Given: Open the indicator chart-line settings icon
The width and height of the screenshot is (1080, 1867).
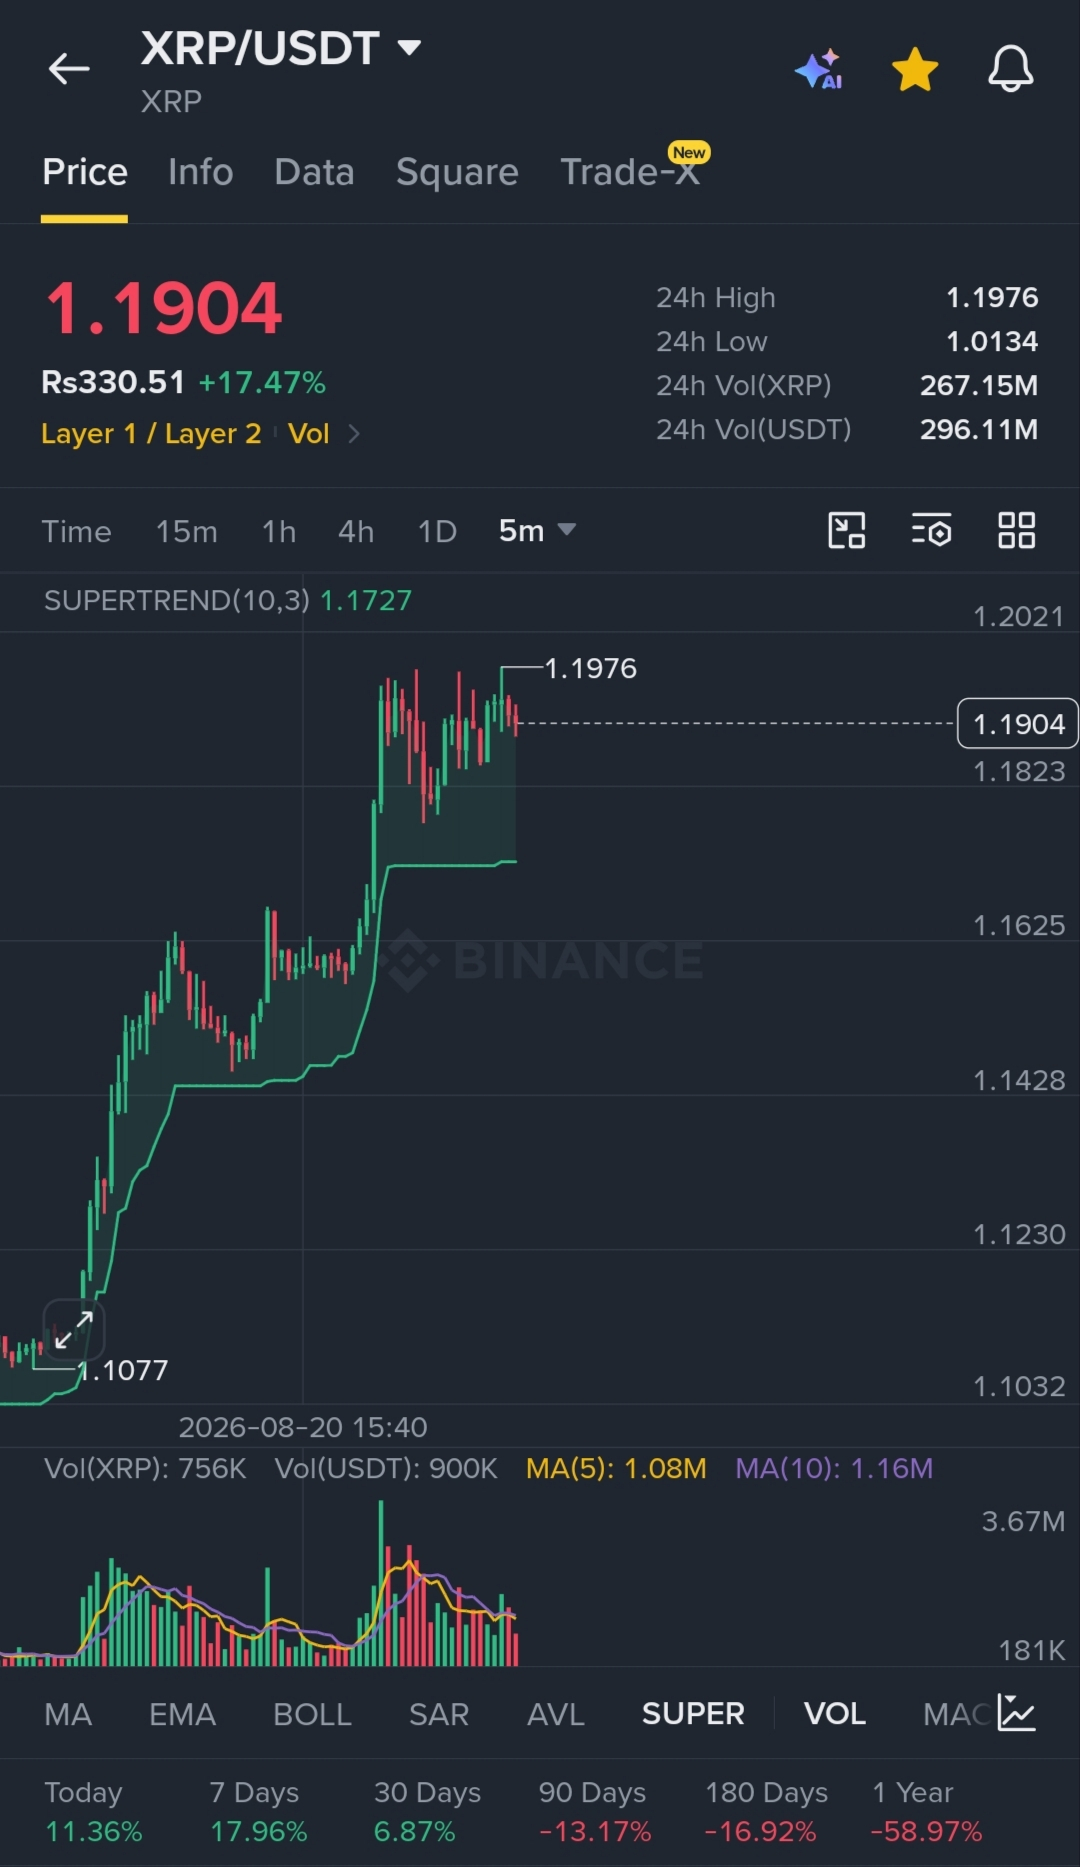Looking at the screenshot, I should (x=1016, y=1713).
